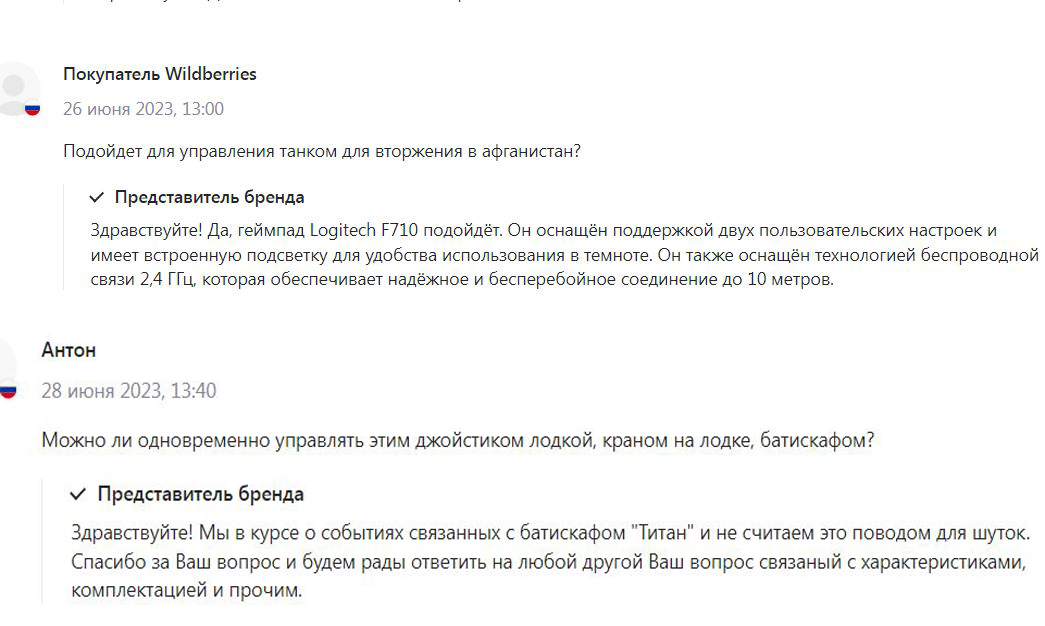Click the Logitech F710 product mention
Screen dimensions: 1045x626
tap(364, 231)
